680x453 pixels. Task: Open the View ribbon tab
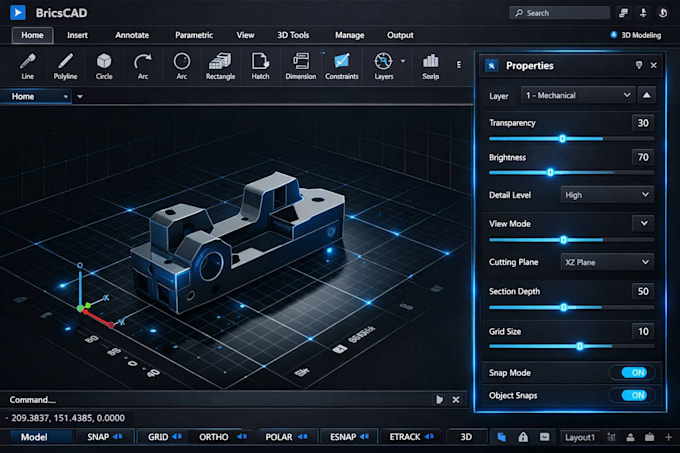(x=245, y=35)
